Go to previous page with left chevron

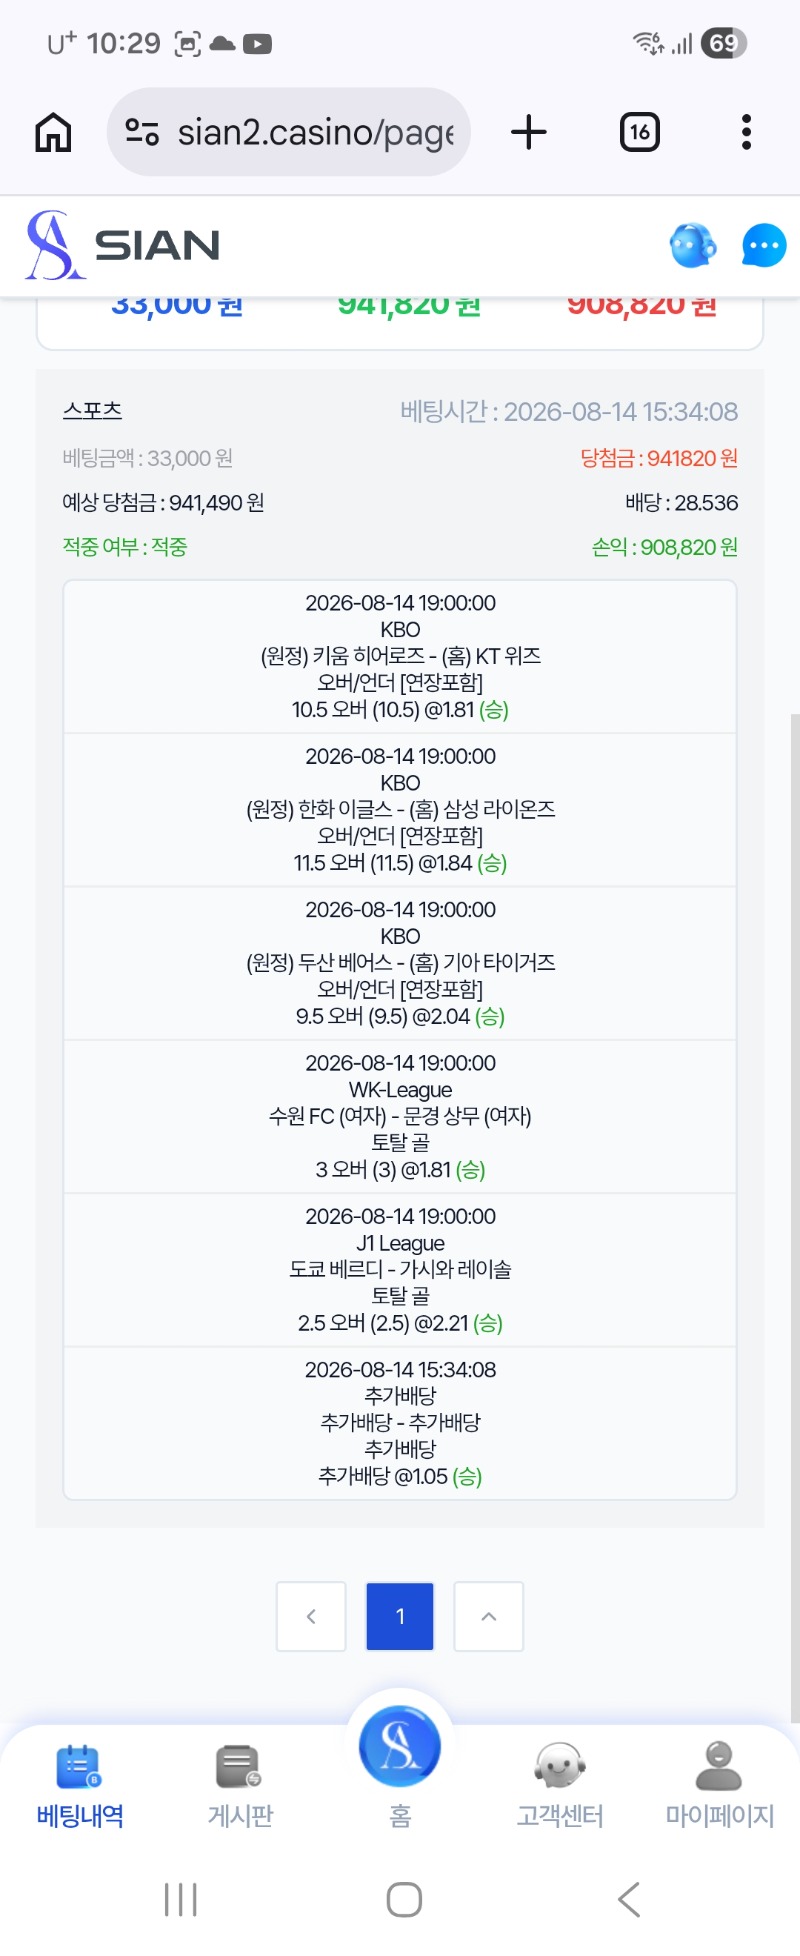[x=311, y=1616]
